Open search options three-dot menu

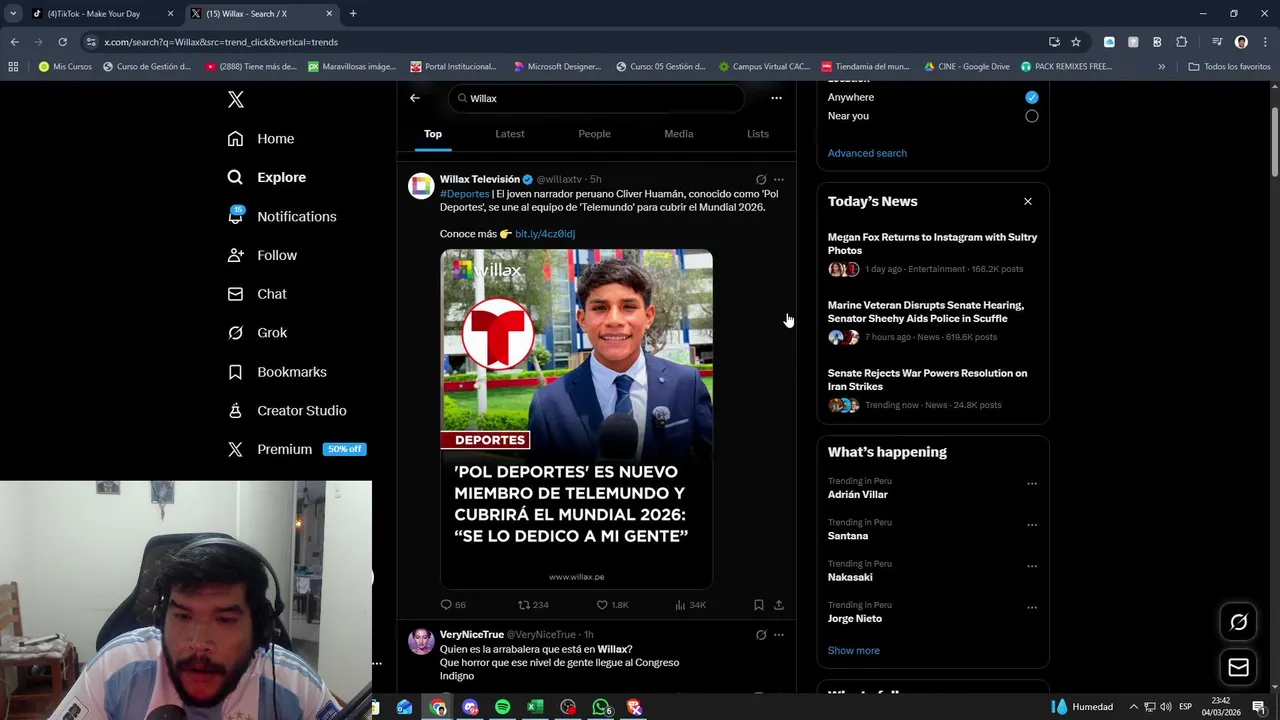pyautogui.click(x=776, y=98)
